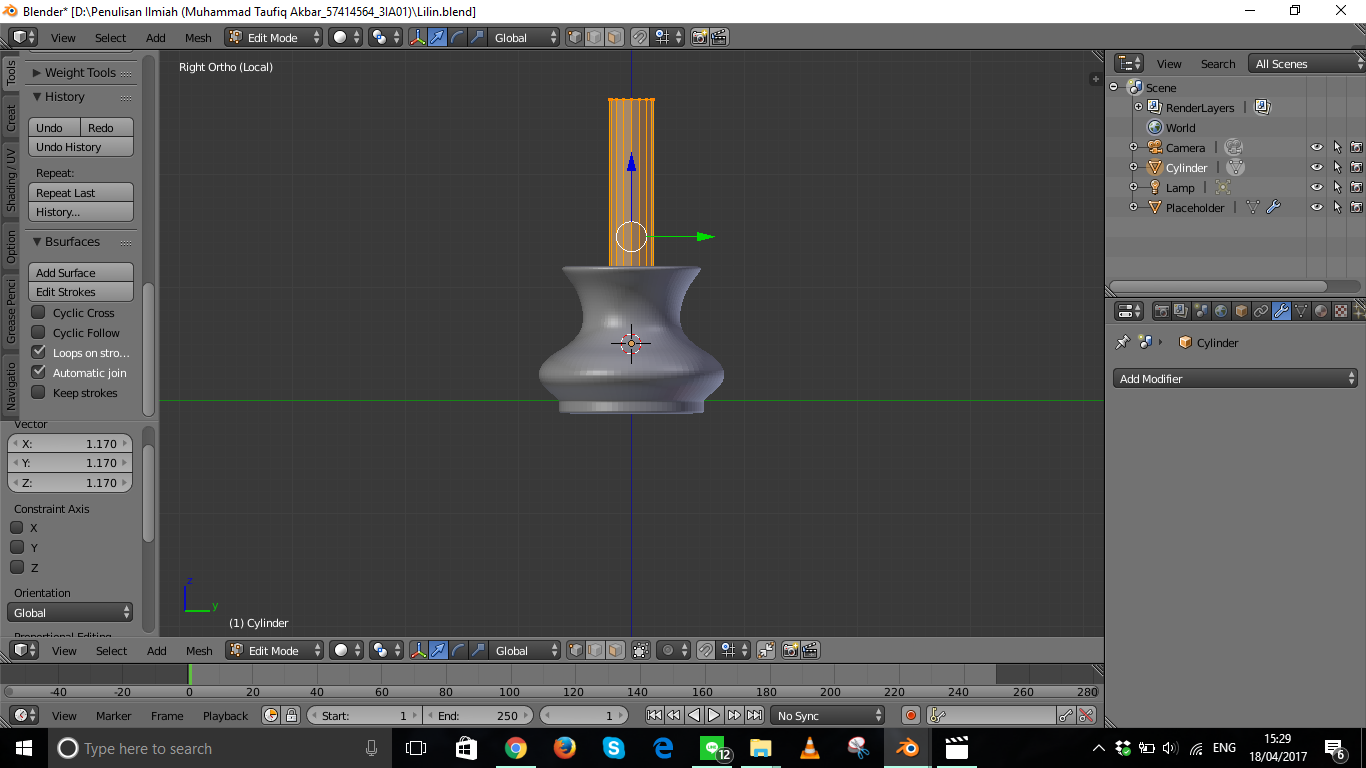This screenshot has height=768, width=1366.
Task: Open the No Sync dropdown
Action: 828,715
